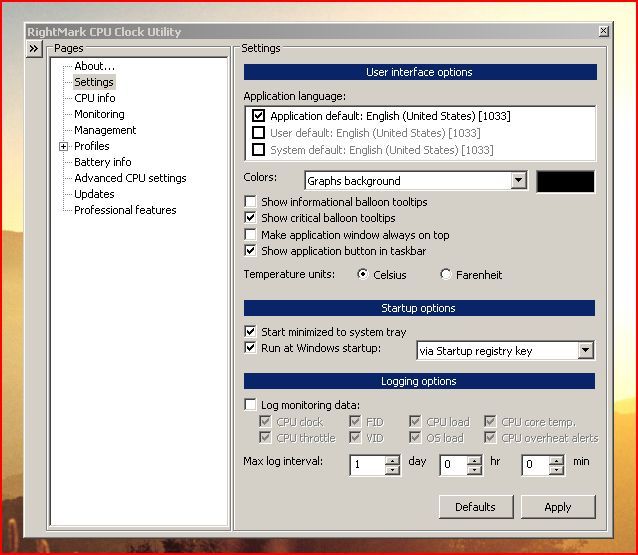Increase the min log interval value
Screen dimensions: 638x555
tap(556, 461)
